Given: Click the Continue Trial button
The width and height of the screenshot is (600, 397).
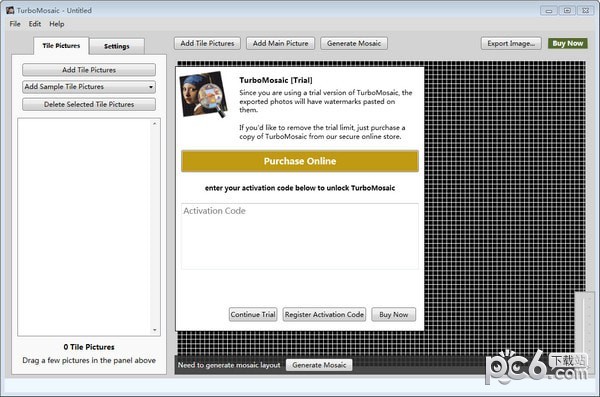Looking at the screenshot, I should coord(253,314).
